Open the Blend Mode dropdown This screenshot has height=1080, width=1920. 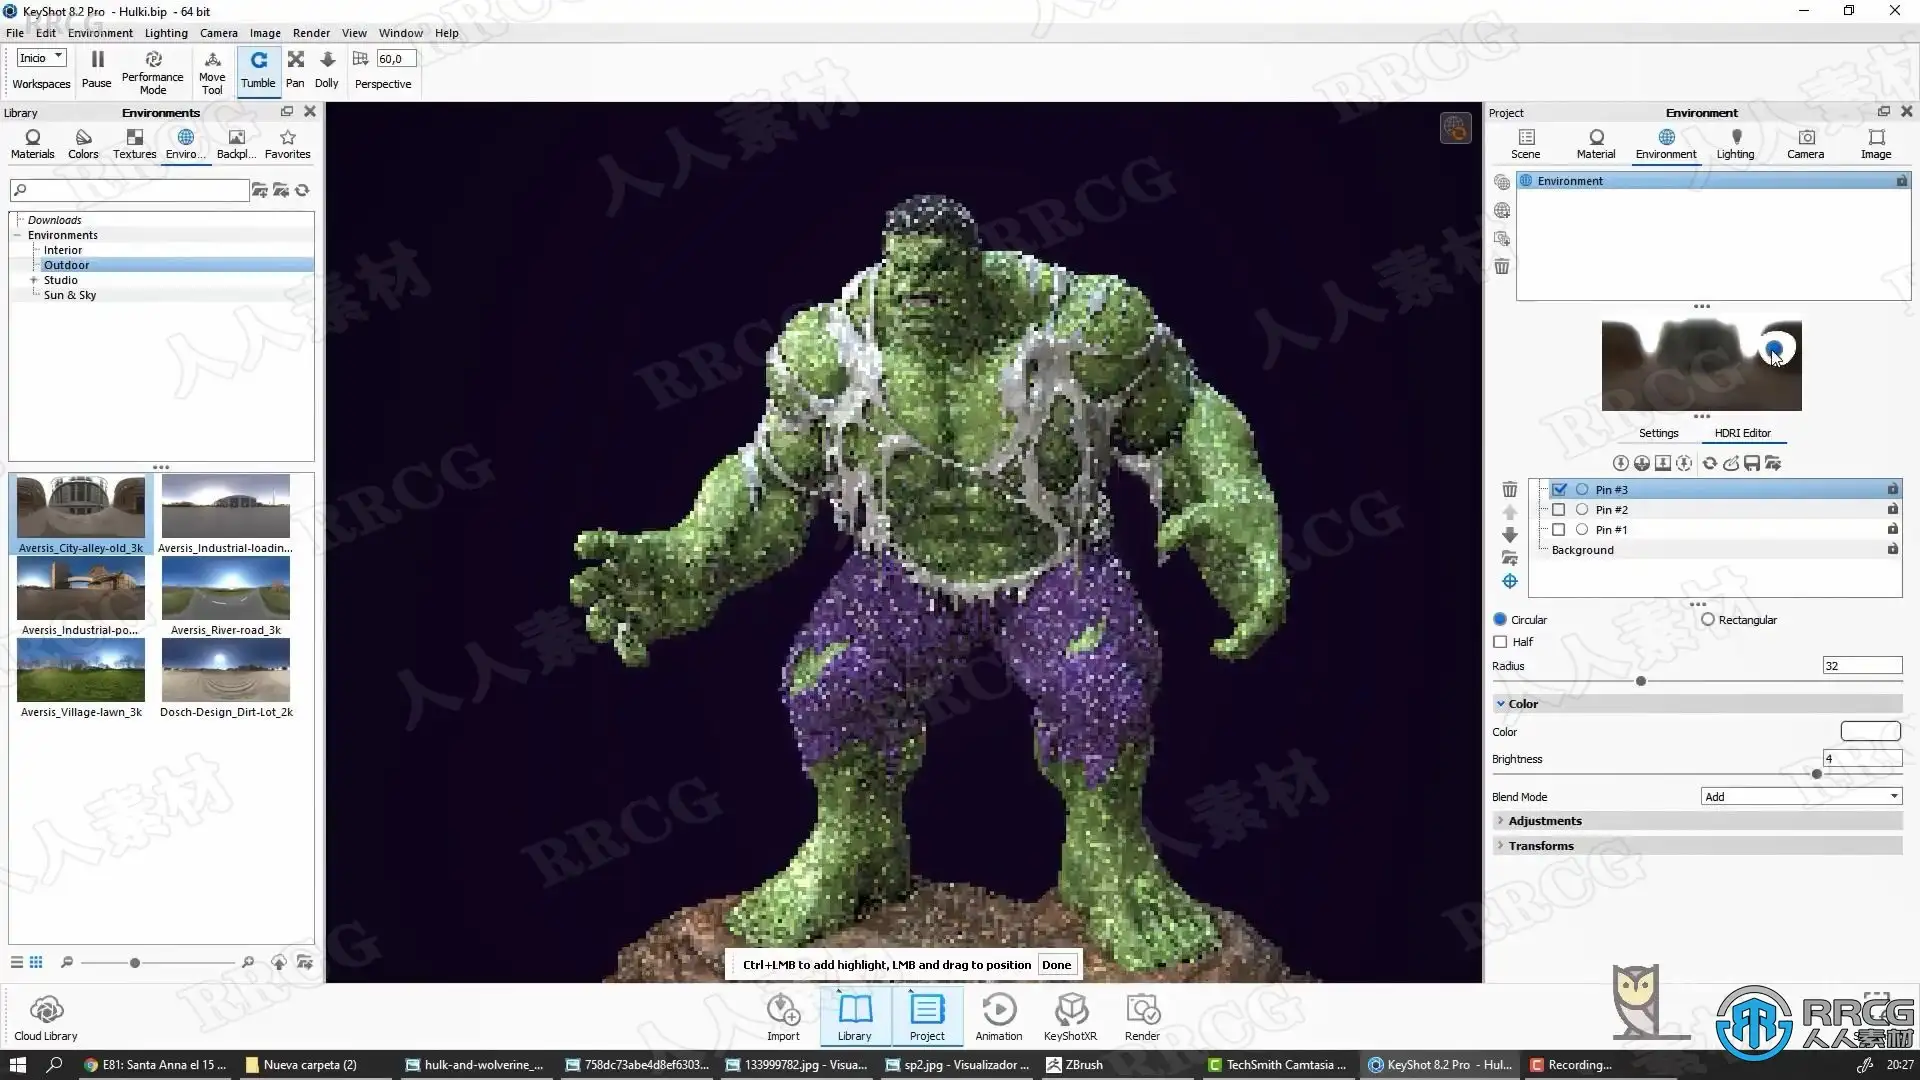pyautogui.click(x=1801, y=797)
